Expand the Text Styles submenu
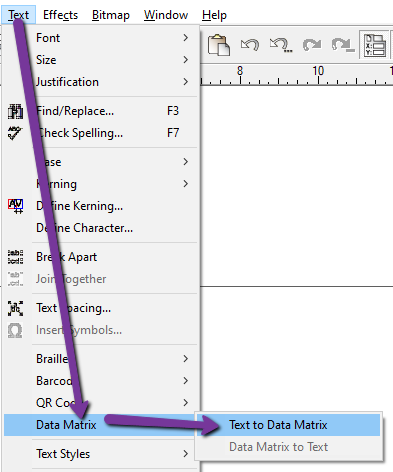Image resolution: width=393 pixels, height=472 pixels. (x=102, y=454)
